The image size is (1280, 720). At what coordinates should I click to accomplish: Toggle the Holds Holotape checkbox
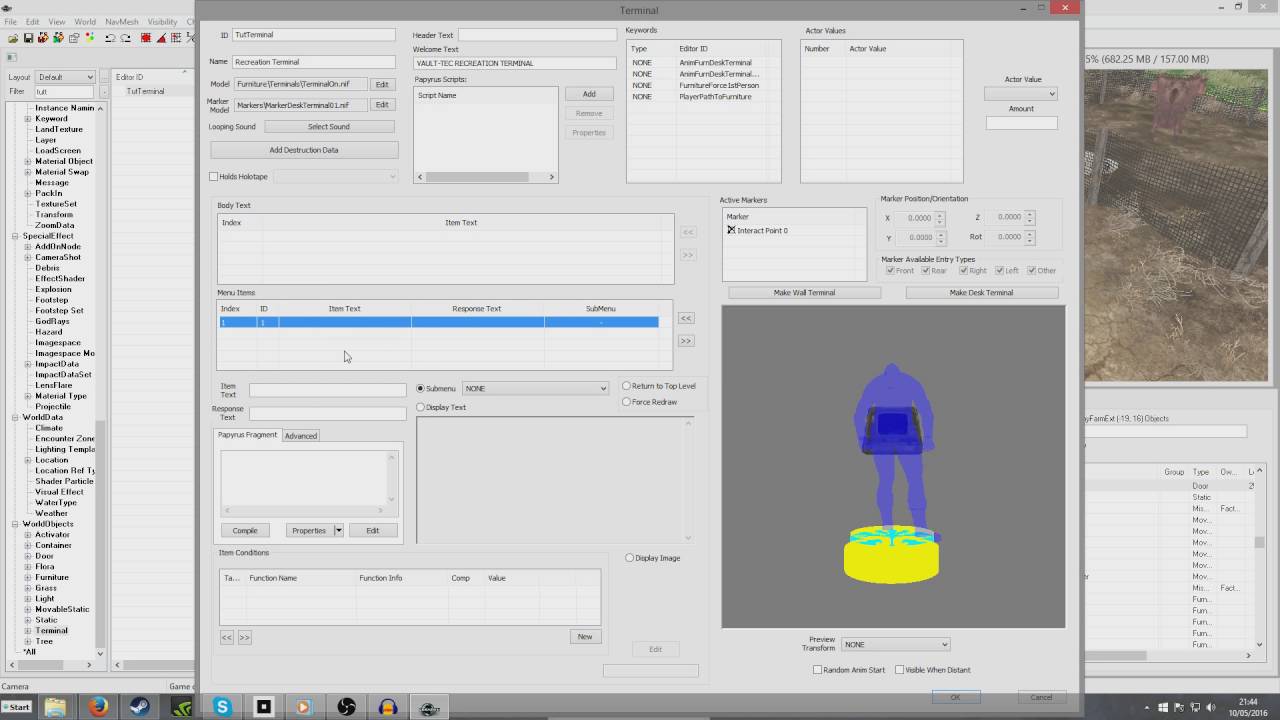(x=213, y=176)
